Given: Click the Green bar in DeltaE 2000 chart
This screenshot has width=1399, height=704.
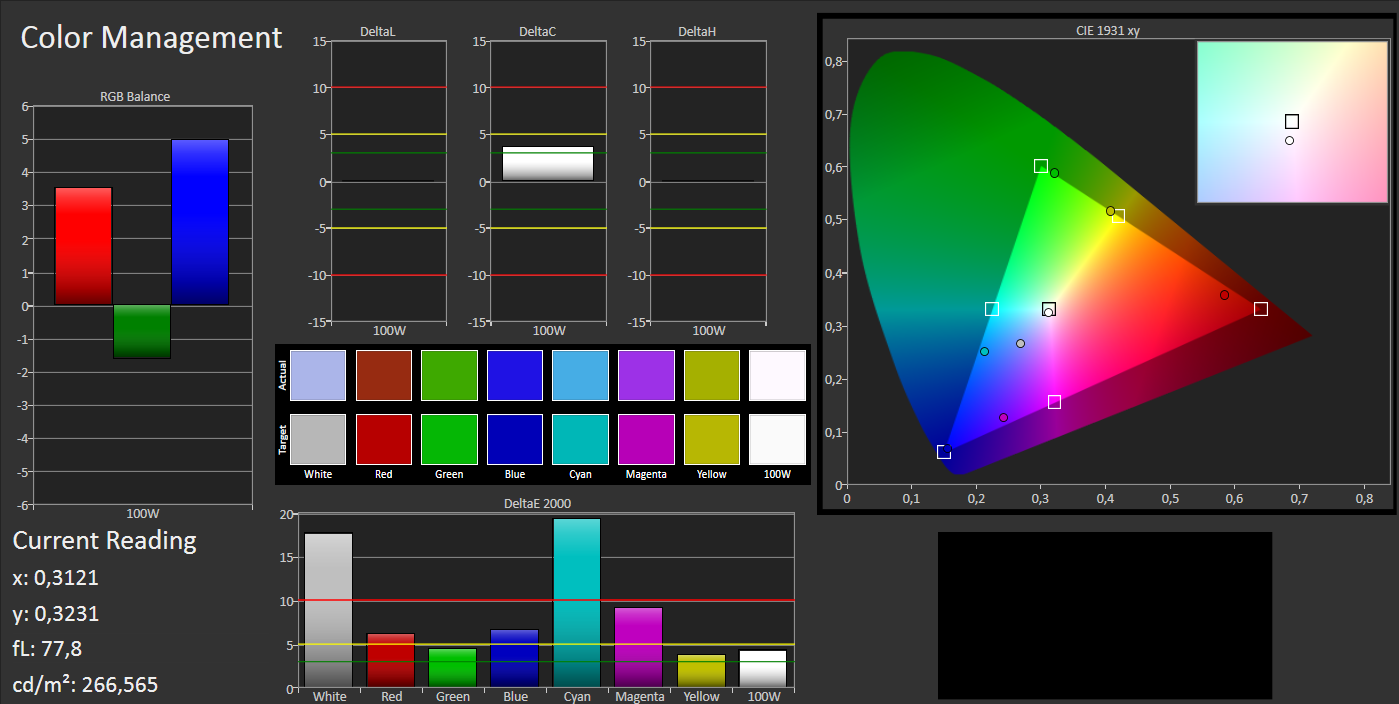Looking at the screenshot, I should coord(453,668).
